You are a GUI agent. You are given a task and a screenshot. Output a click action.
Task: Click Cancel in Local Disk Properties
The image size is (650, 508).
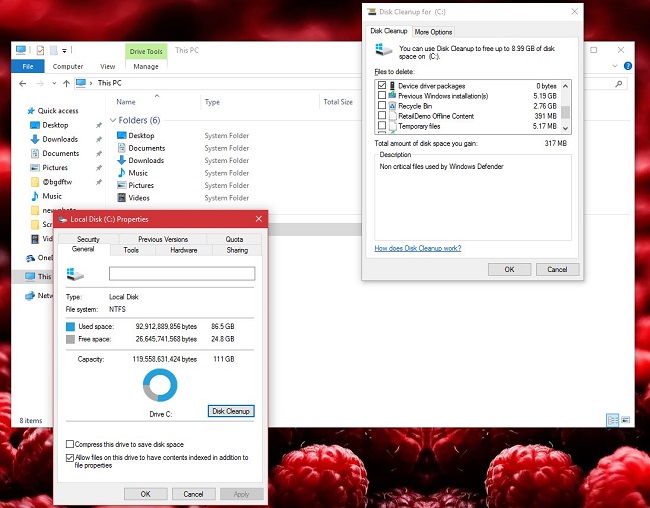pos(193,494)
